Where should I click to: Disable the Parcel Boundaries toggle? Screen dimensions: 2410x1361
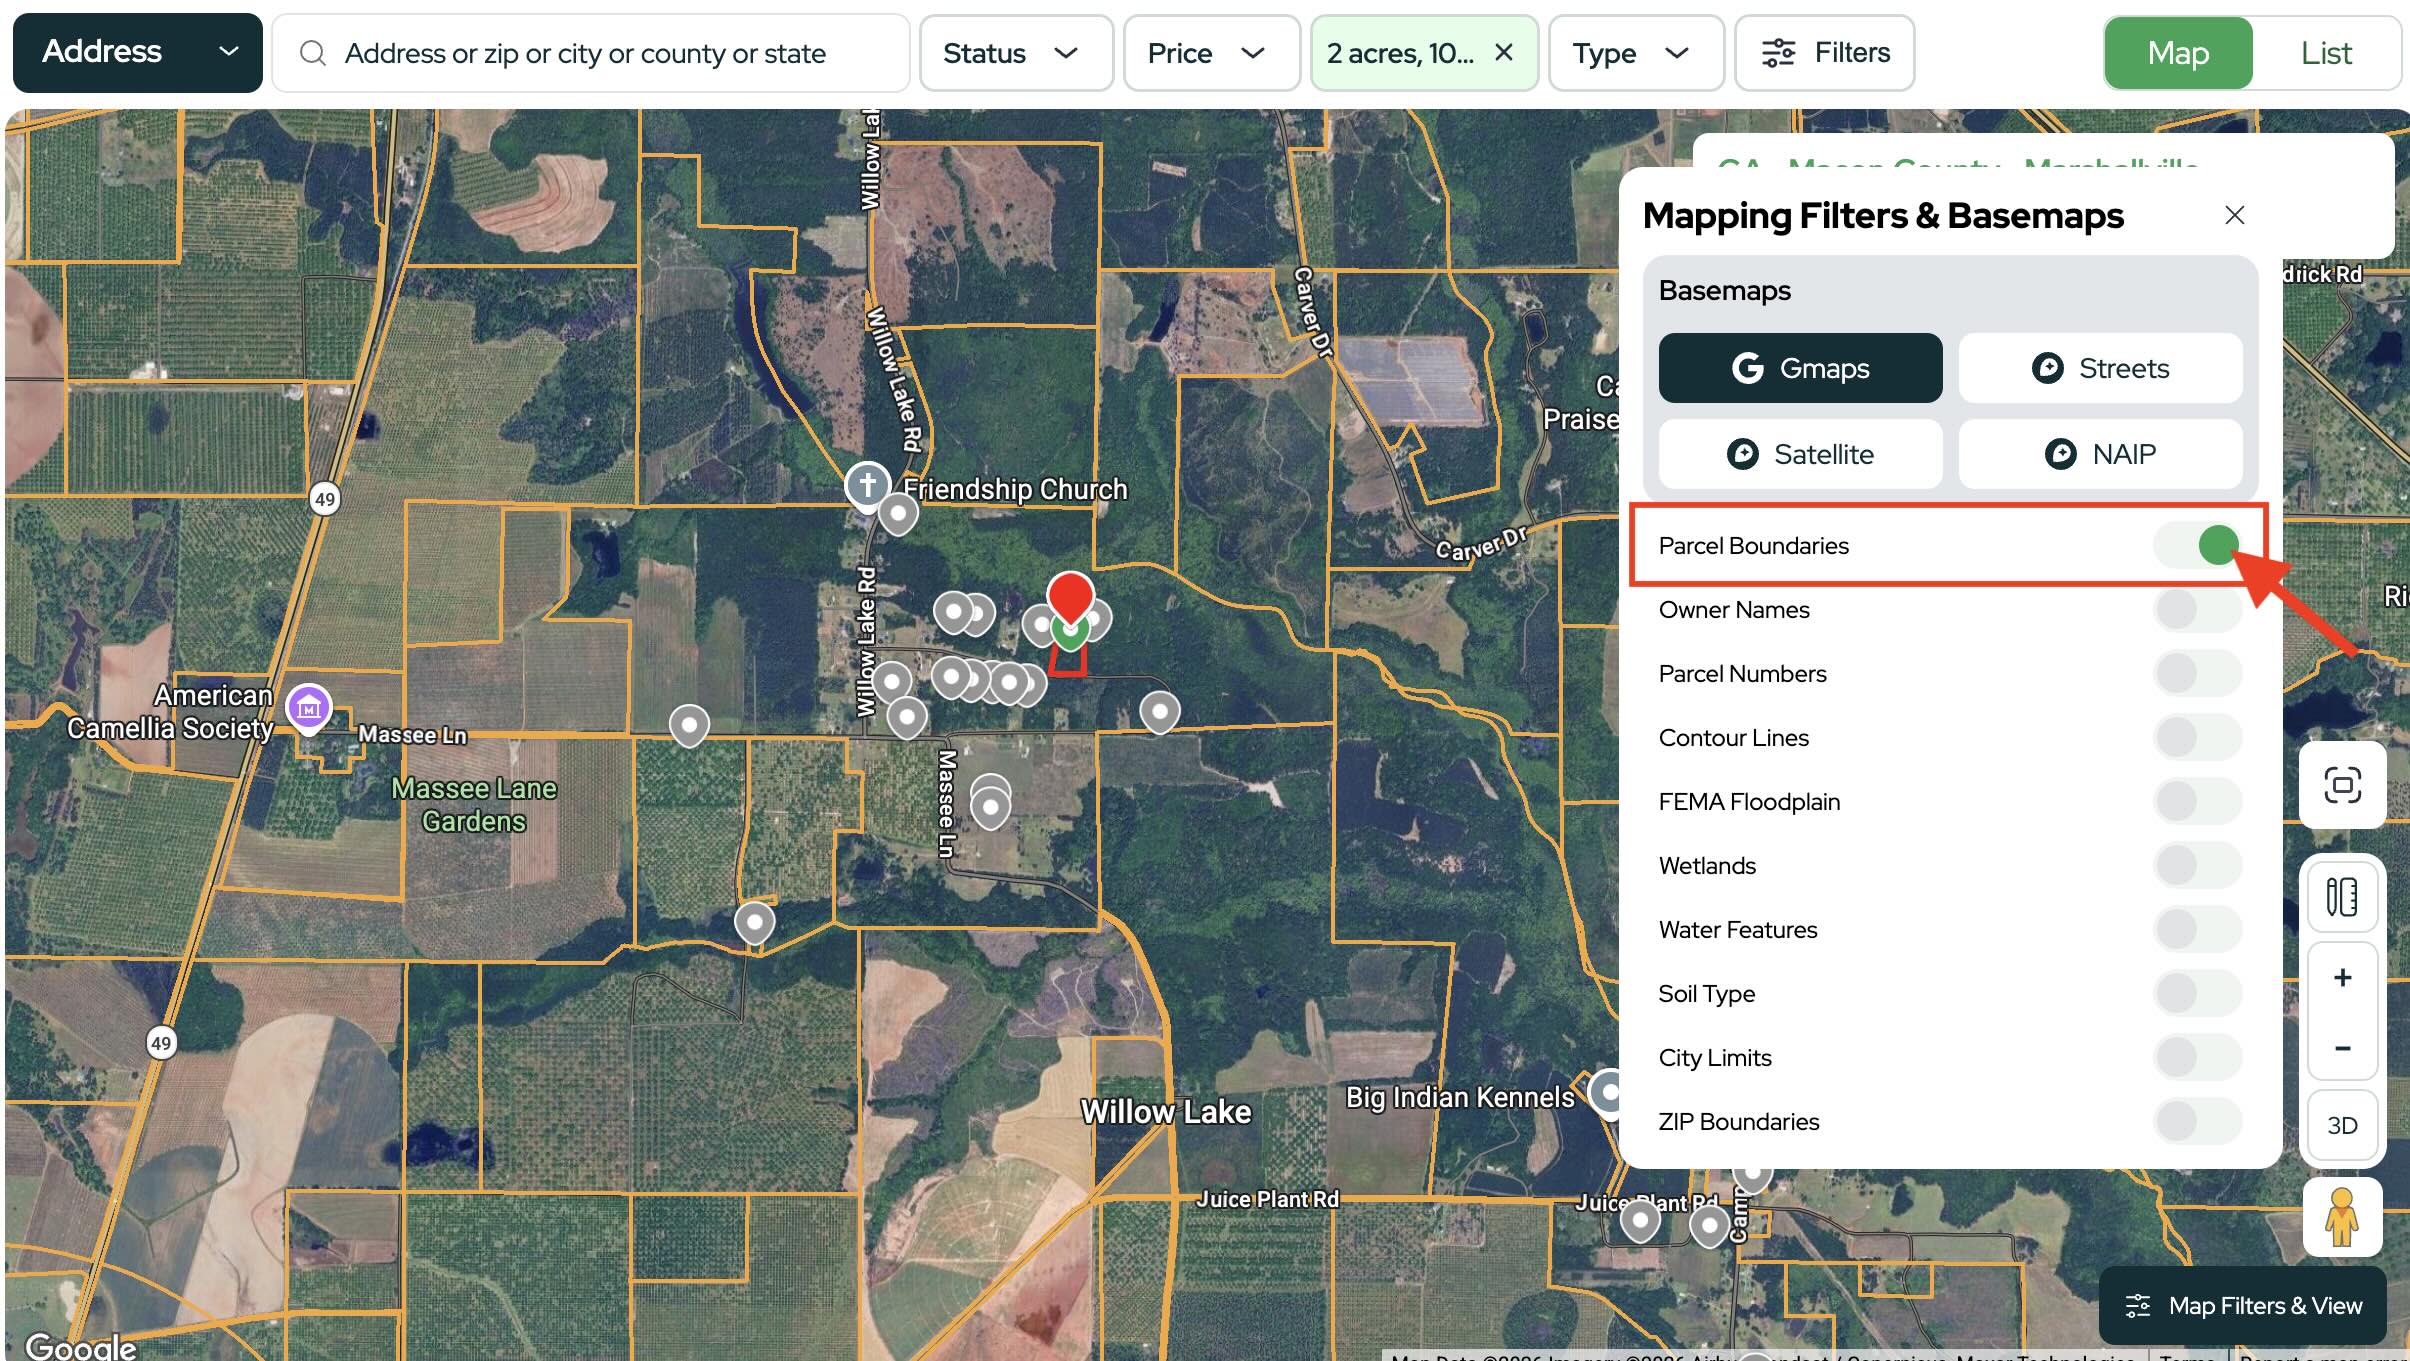coord(2198,545)
